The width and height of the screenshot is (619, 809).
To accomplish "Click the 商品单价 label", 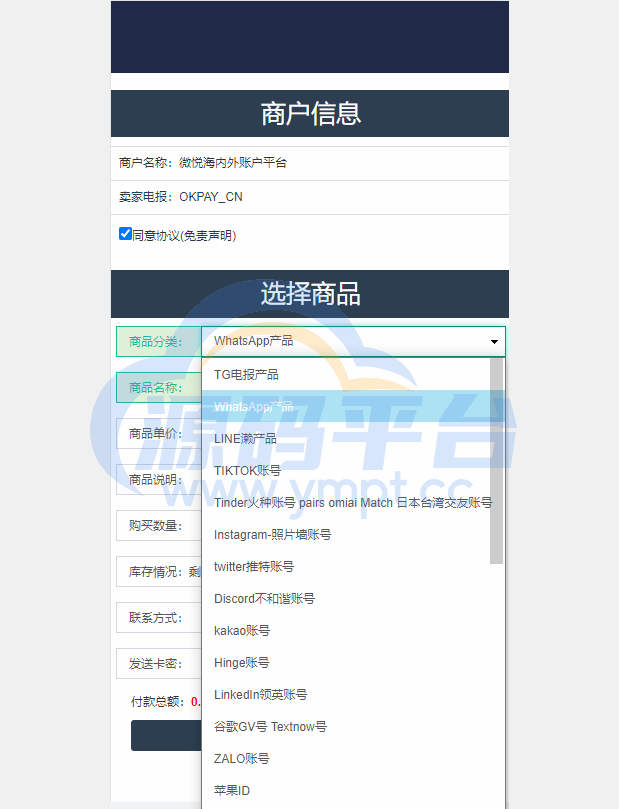I will point(155,433).
